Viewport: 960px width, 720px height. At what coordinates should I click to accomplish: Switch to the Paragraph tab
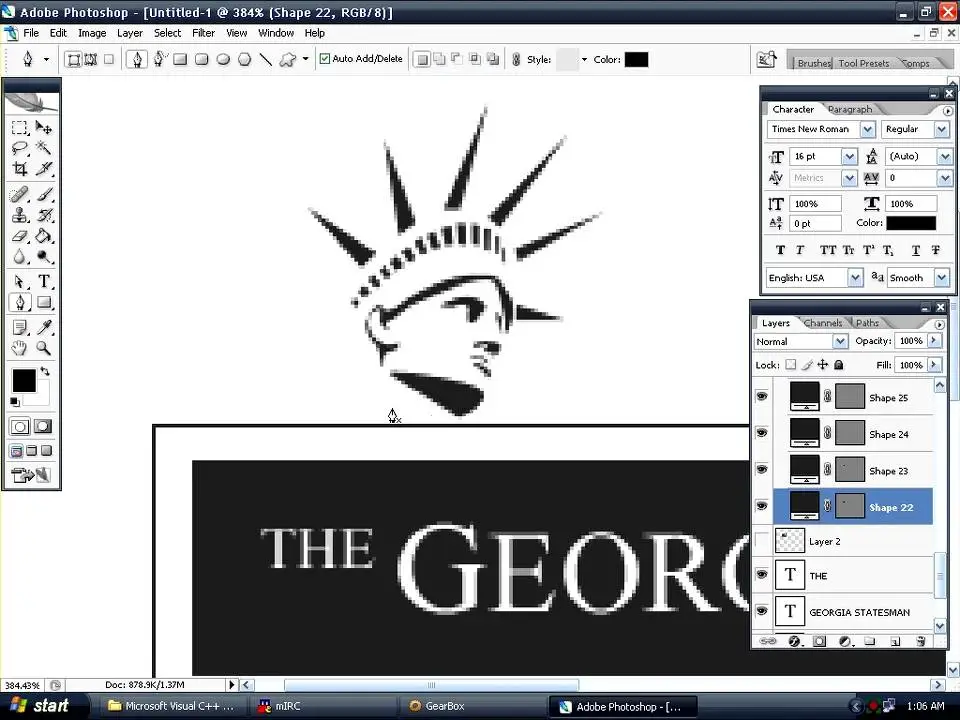[850, 110]
